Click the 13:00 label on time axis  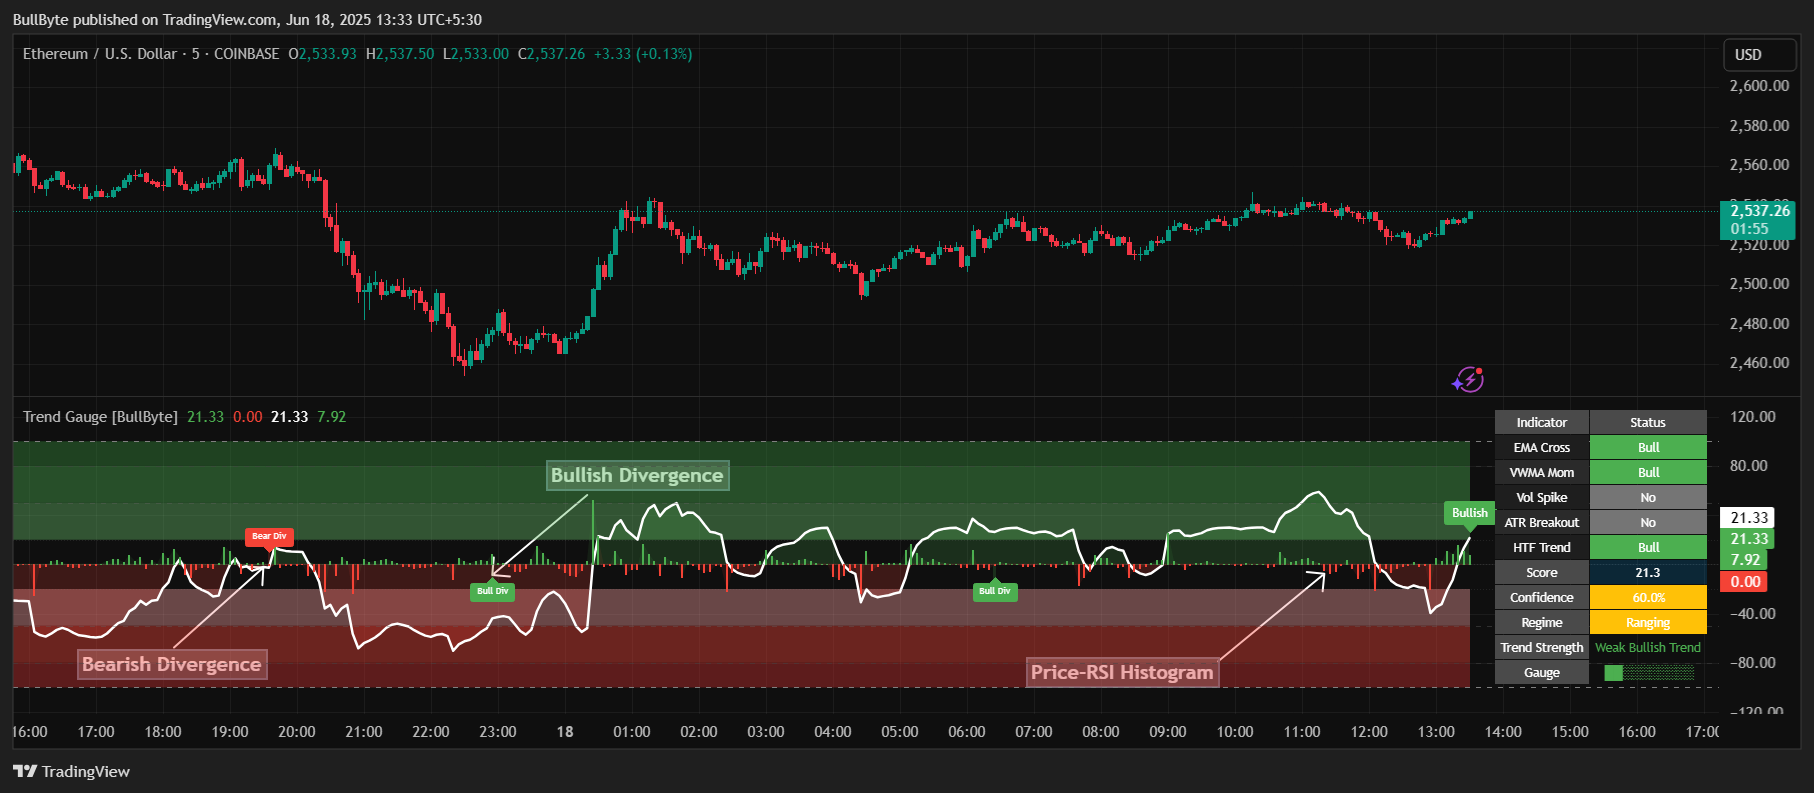[x=1436, y=732]
